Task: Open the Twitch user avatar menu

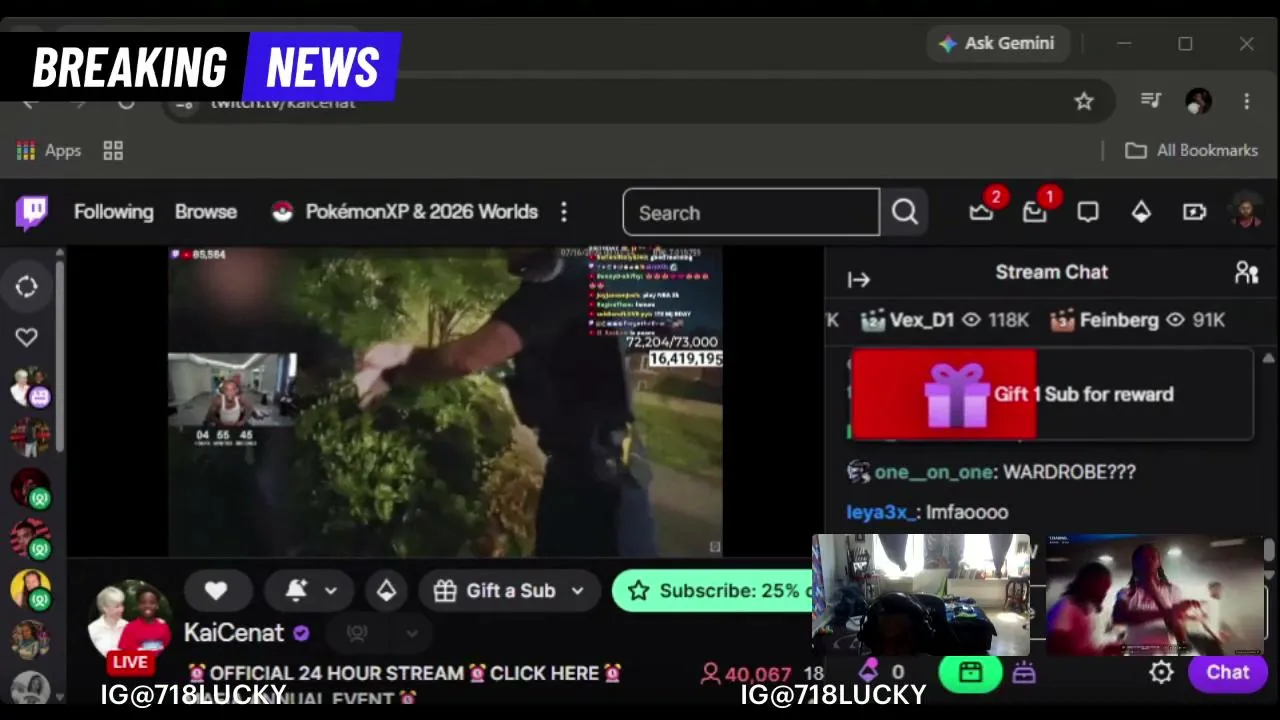Action: [x=1246, y=212]
